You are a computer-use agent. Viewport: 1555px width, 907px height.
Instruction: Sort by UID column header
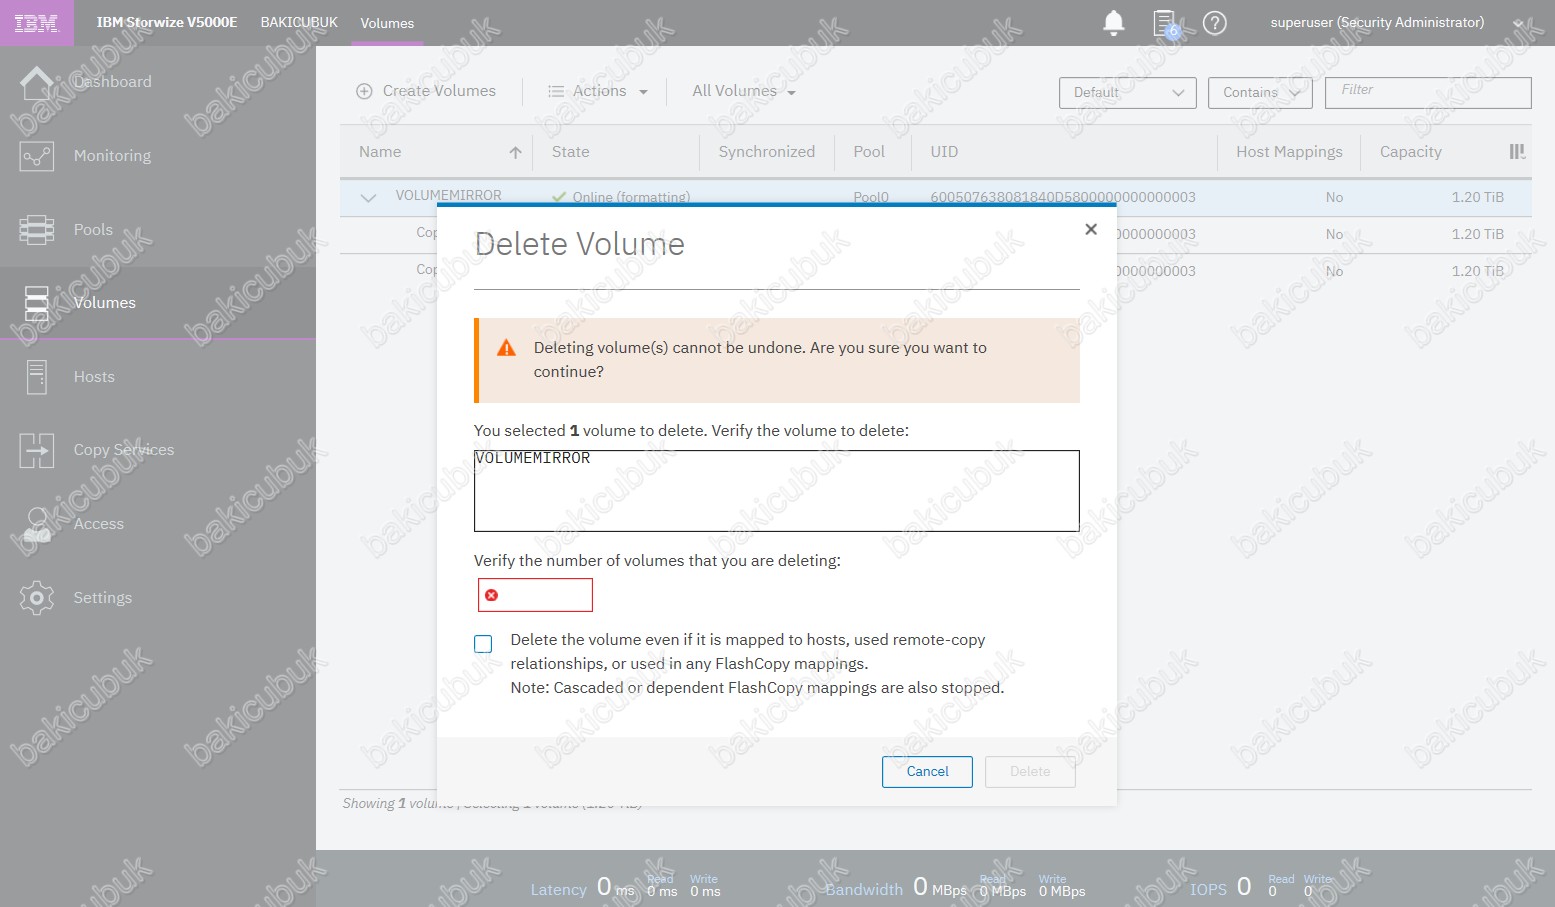point(944,152)
